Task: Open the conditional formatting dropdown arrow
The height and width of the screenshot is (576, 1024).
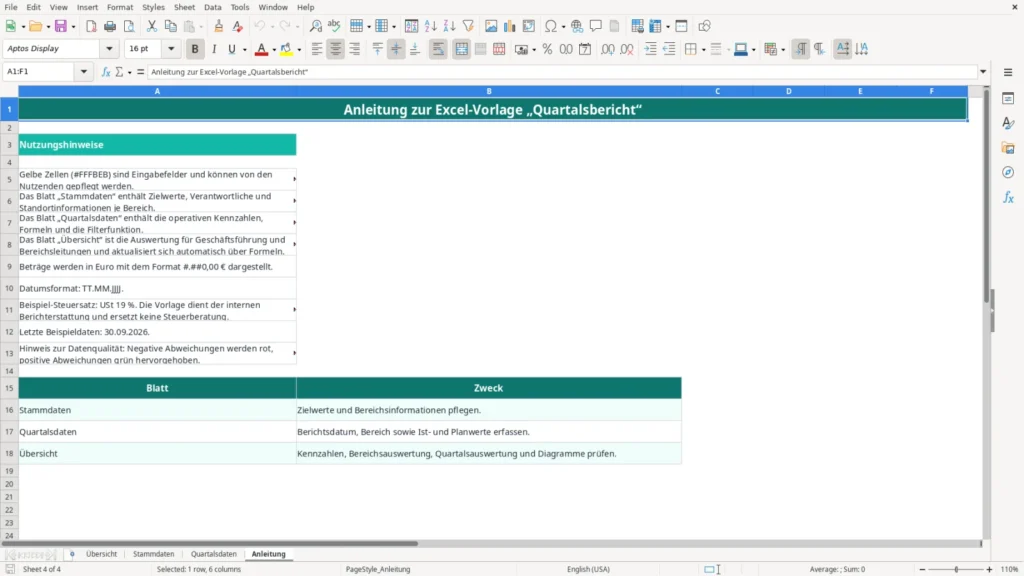Action: (783, 50)
